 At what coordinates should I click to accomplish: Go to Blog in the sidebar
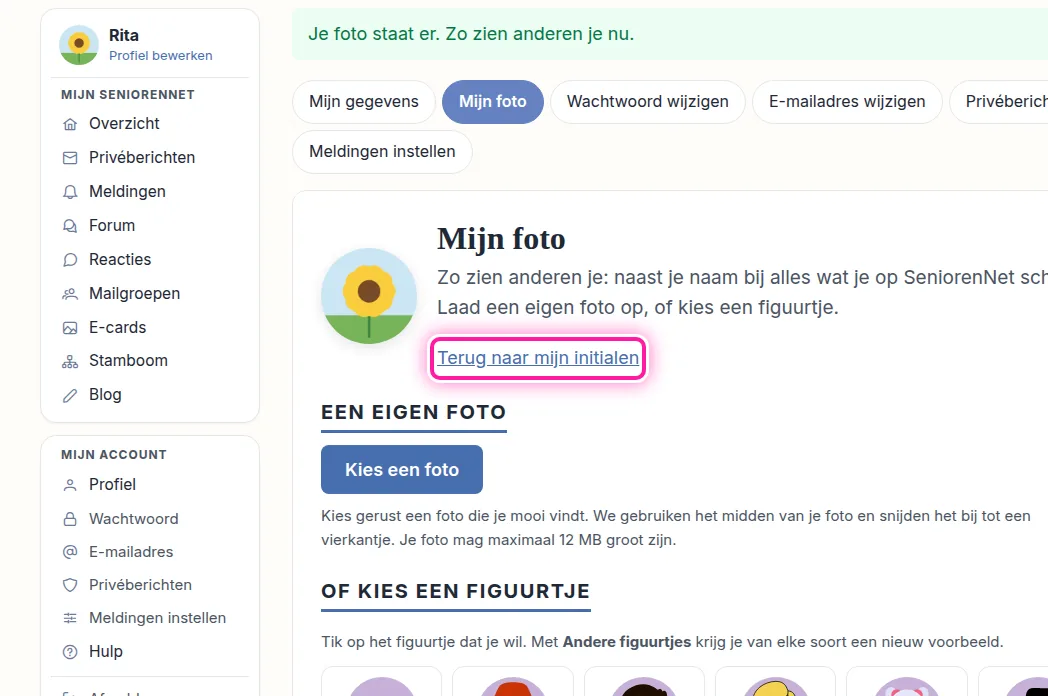pyautogui.click(x=105, y=395)
